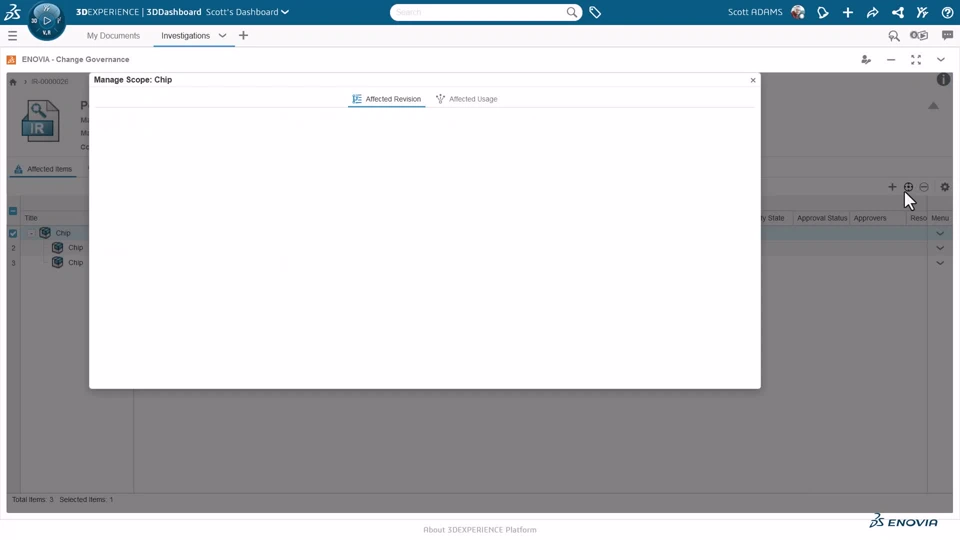Click the Menu column header
The width and height of the screenshot is (960, 540).
940,218
